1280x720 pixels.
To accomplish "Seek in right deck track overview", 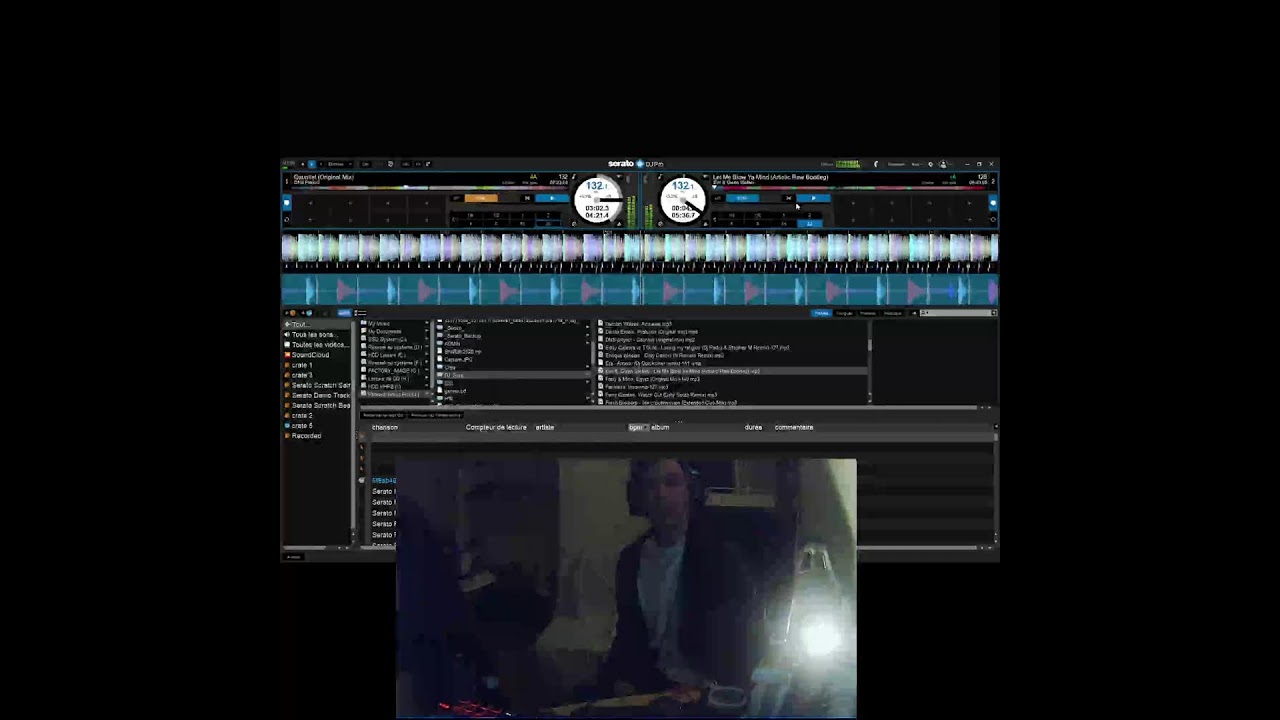I will click(848, 188).
